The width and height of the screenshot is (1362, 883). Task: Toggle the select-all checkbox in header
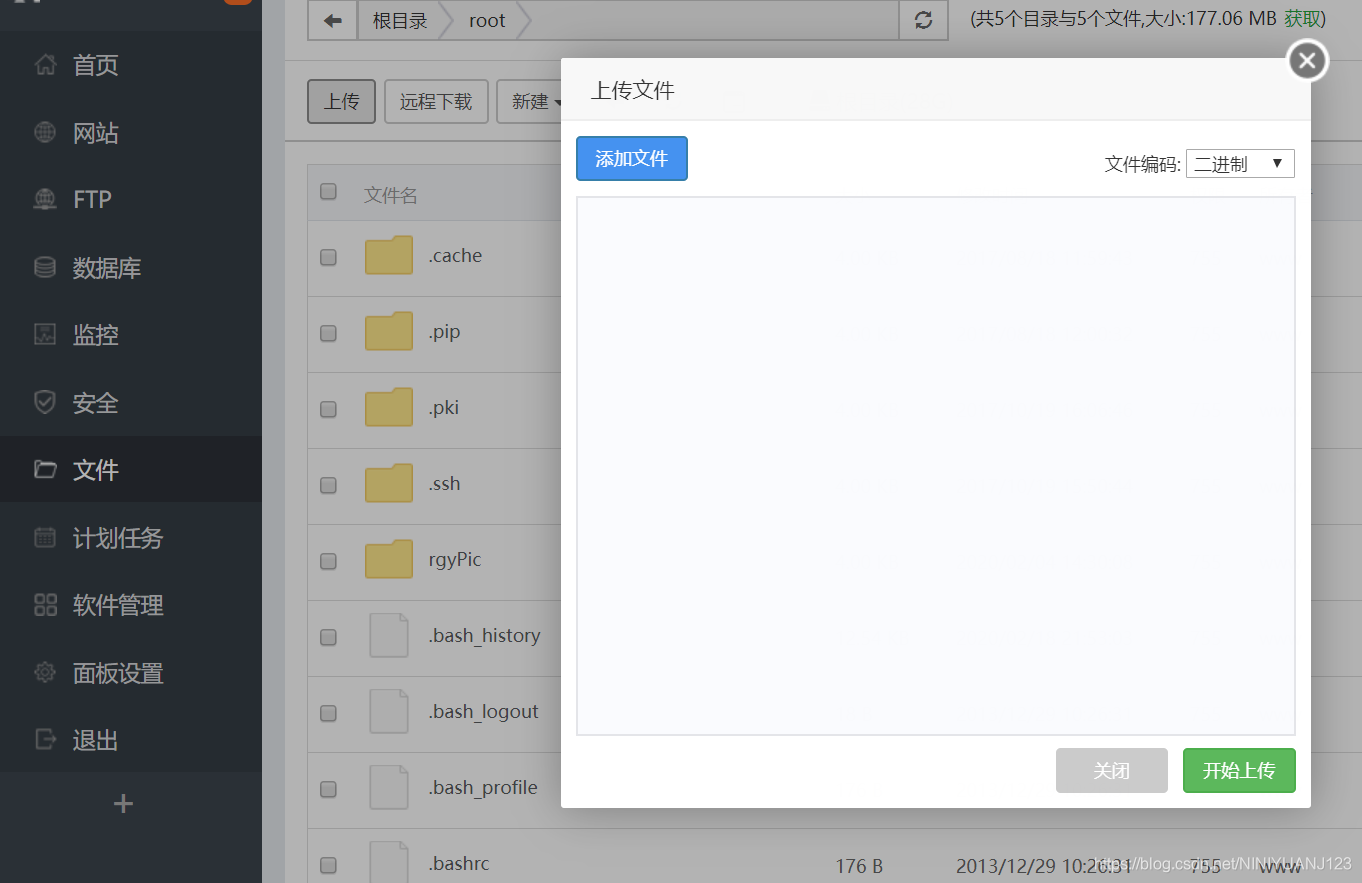328,192
